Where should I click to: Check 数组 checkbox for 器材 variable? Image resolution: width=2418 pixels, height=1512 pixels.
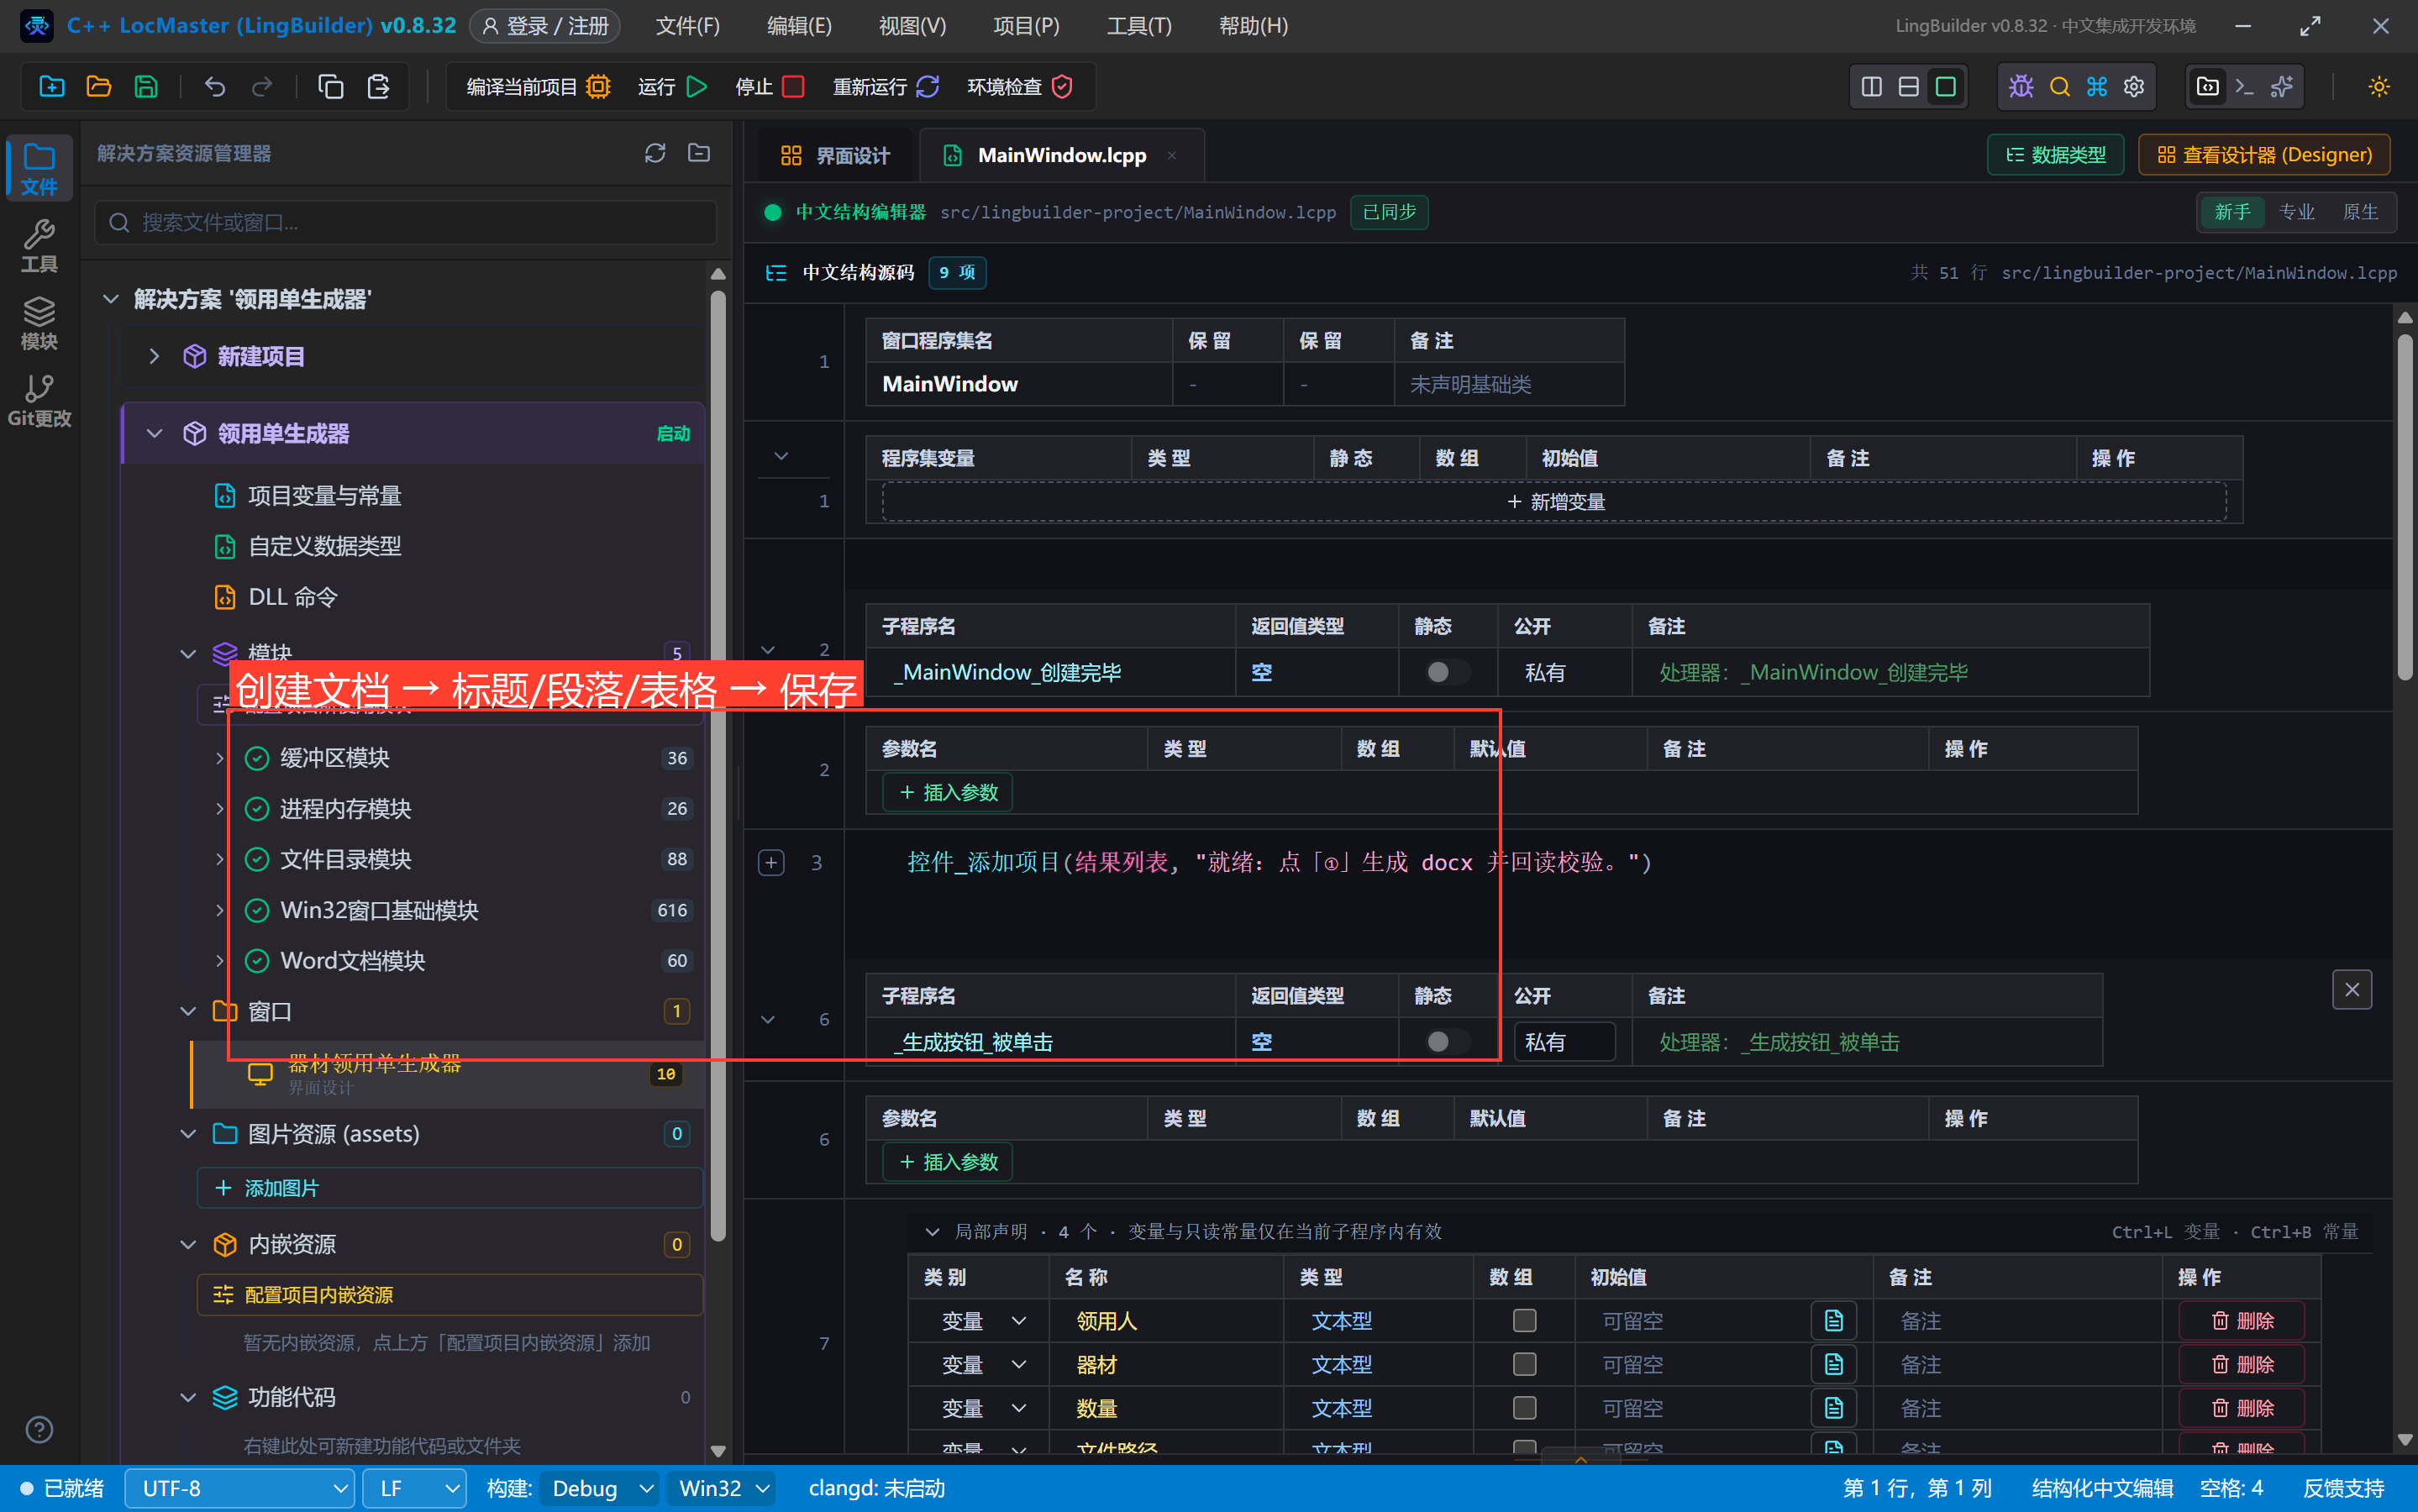click(x=1524, y=1365)
